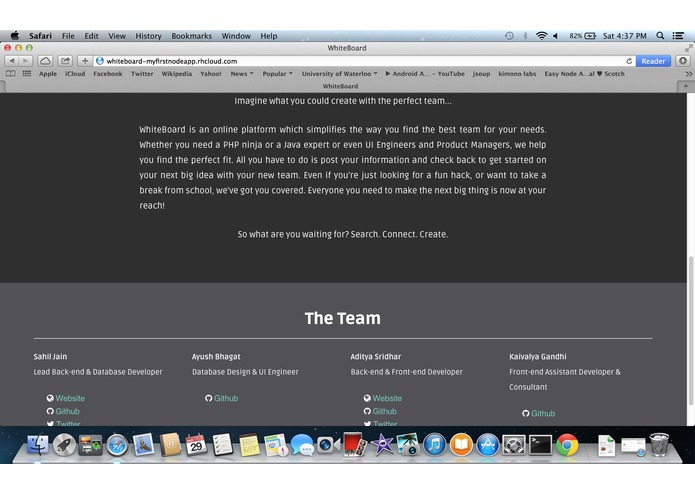The image size is (695, 494).
Task: Open the jsoup bookmark
Action: point(481,74)
